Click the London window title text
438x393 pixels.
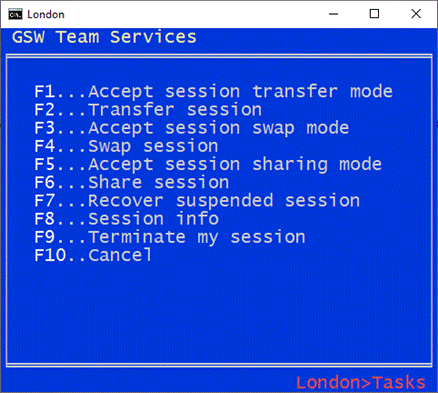tap(46, 14)
